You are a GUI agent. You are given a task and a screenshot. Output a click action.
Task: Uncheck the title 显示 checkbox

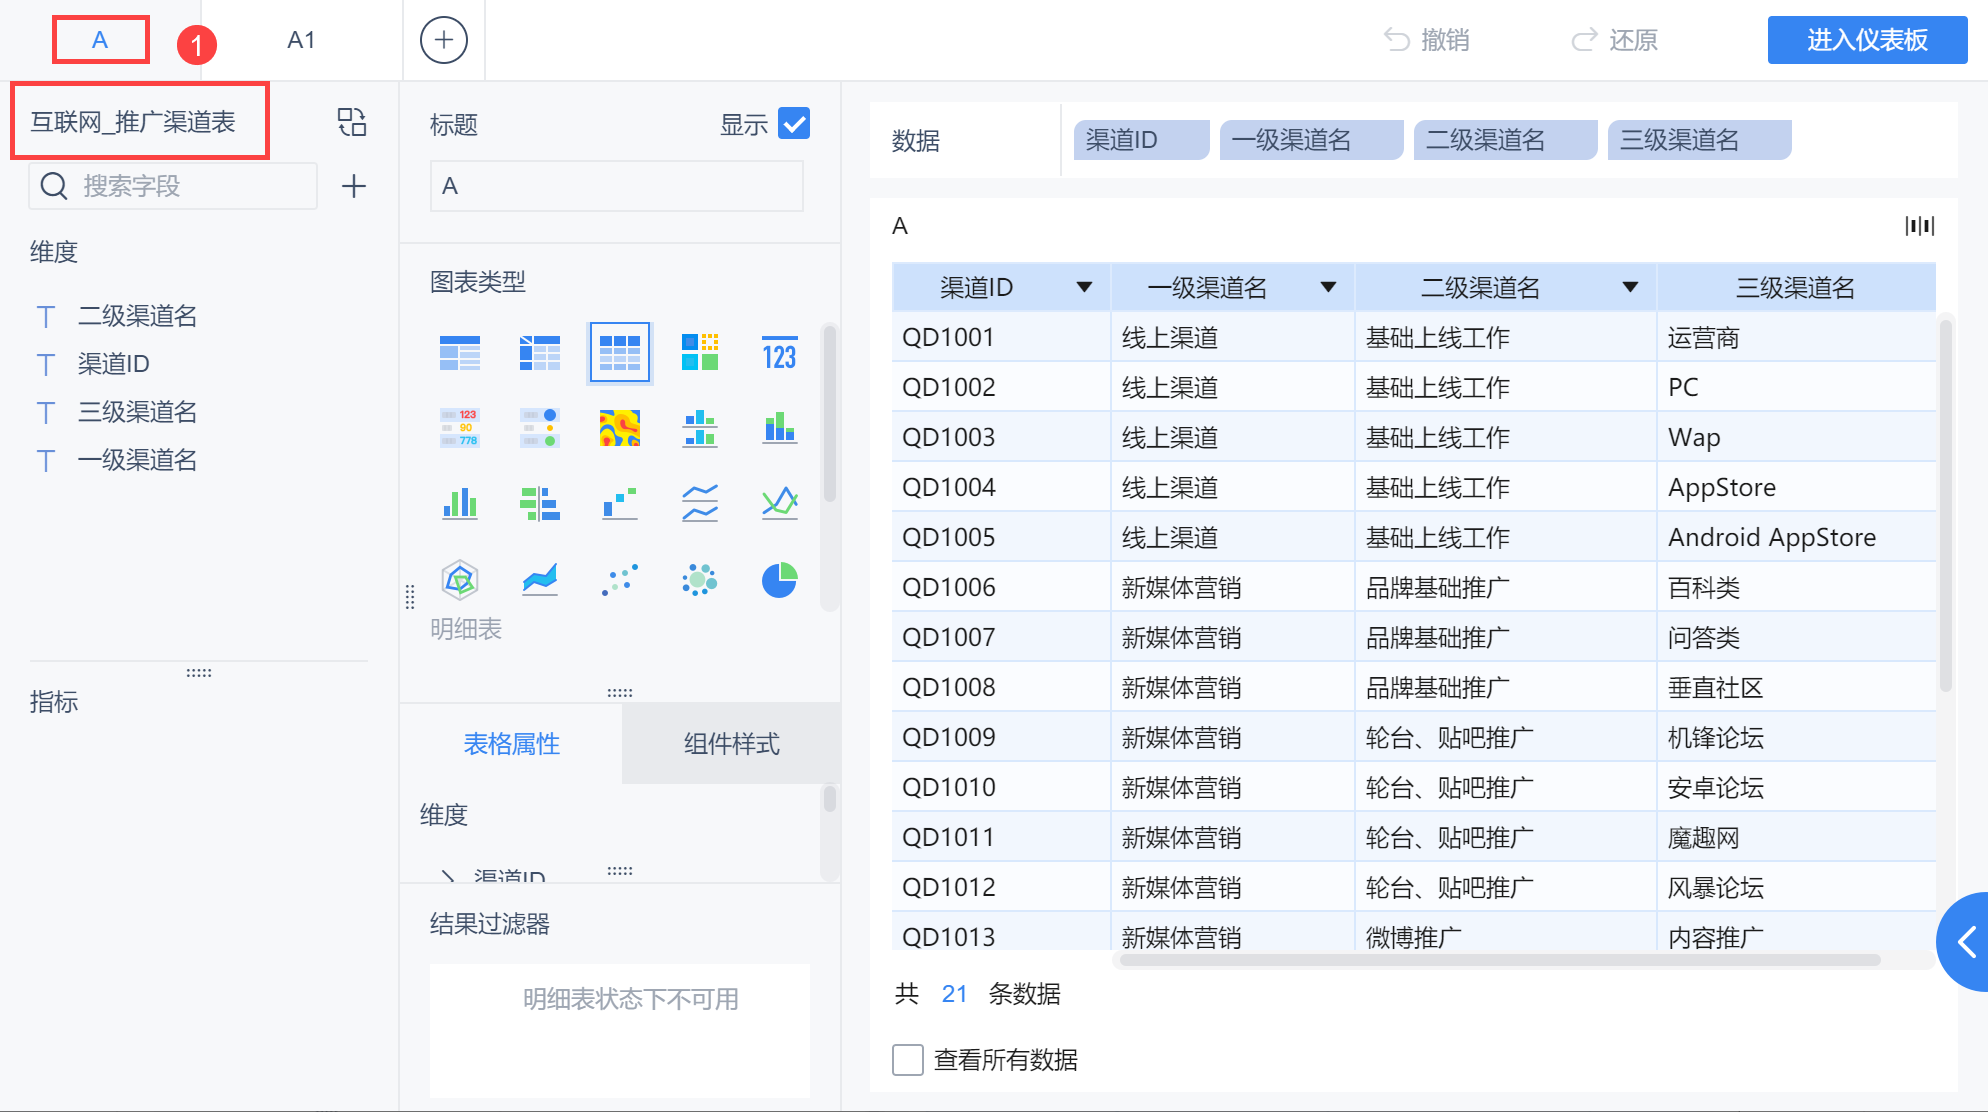pos(794,124)
